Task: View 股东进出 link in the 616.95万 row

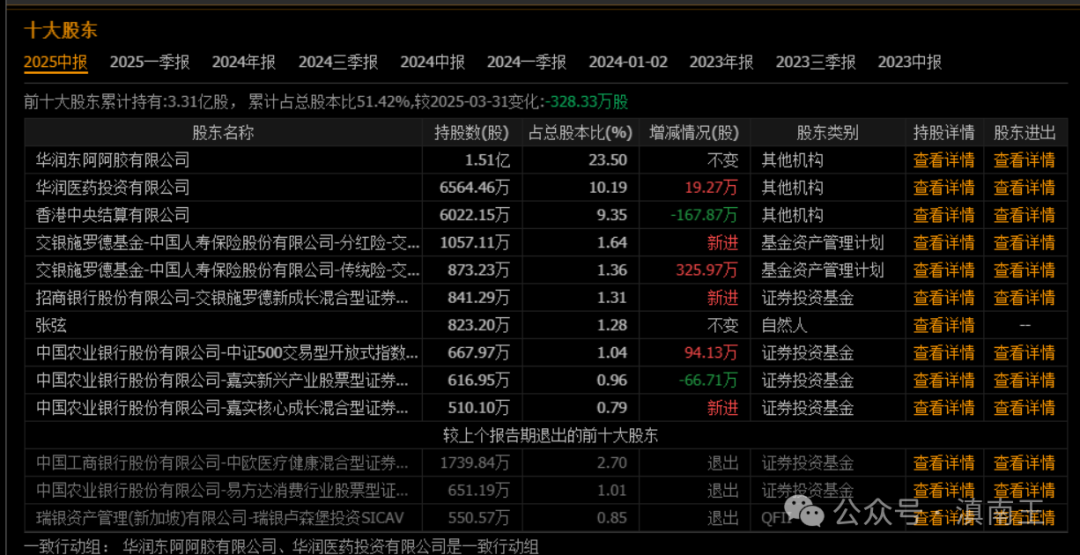Action: [1024, 380]
